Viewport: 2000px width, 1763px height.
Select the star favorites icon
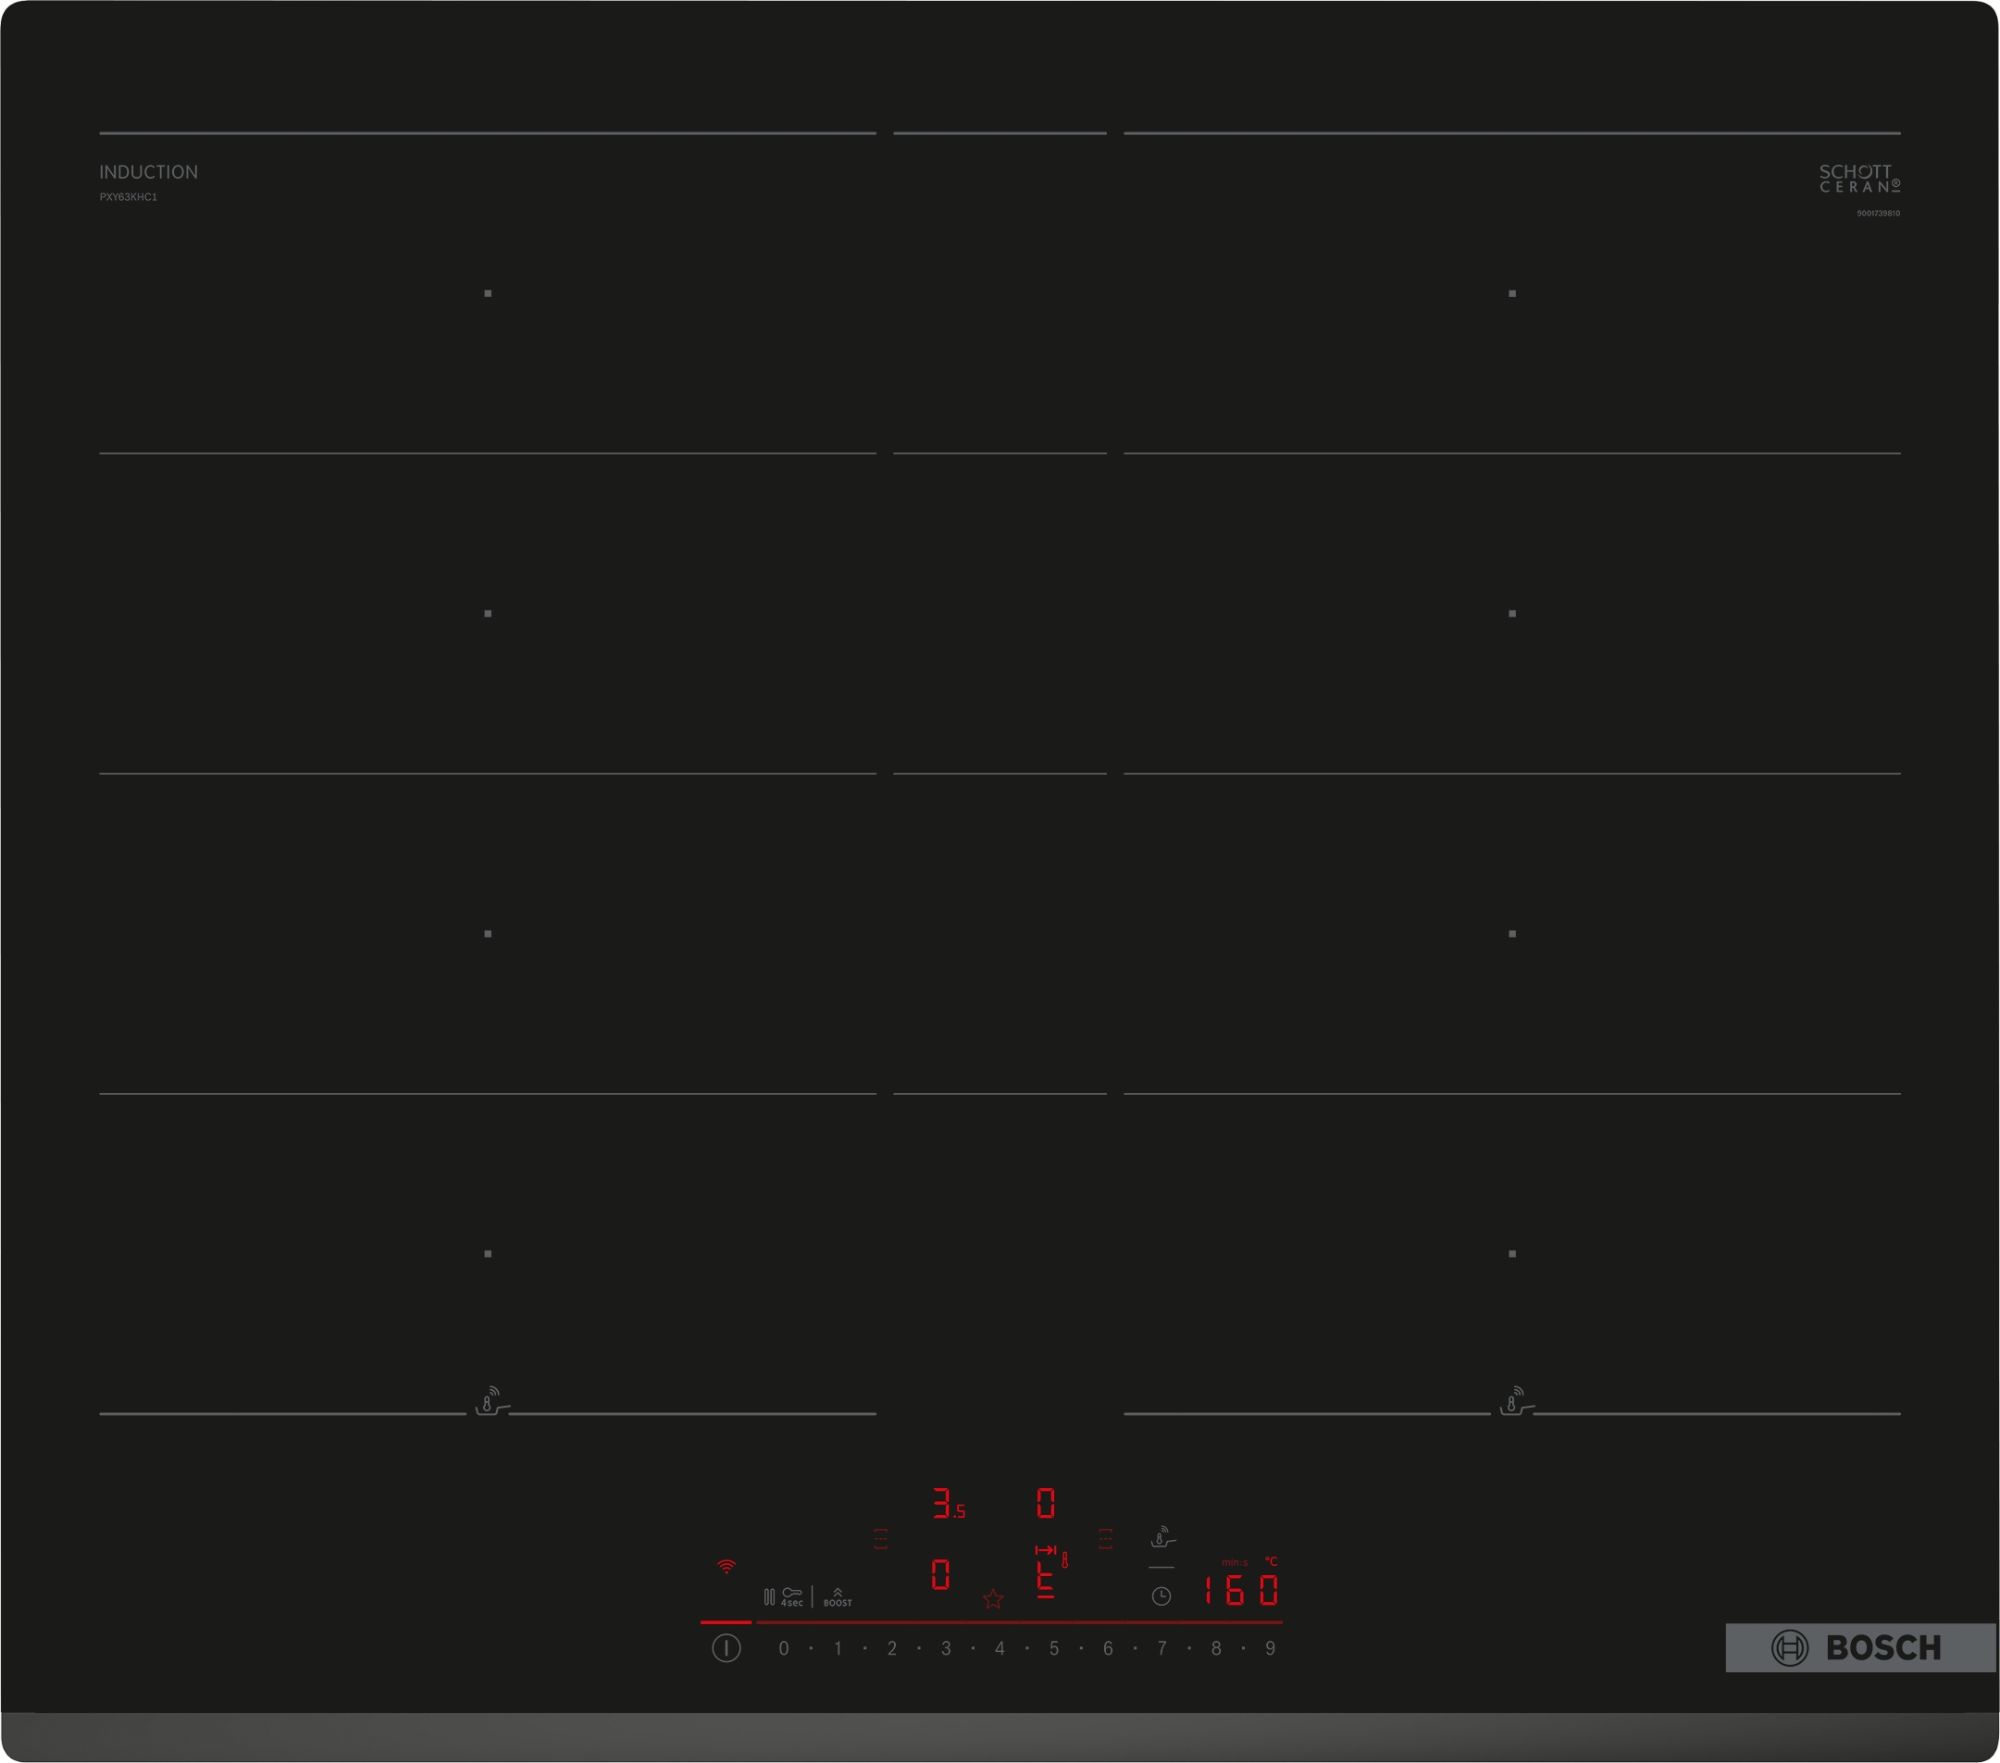994,1600
